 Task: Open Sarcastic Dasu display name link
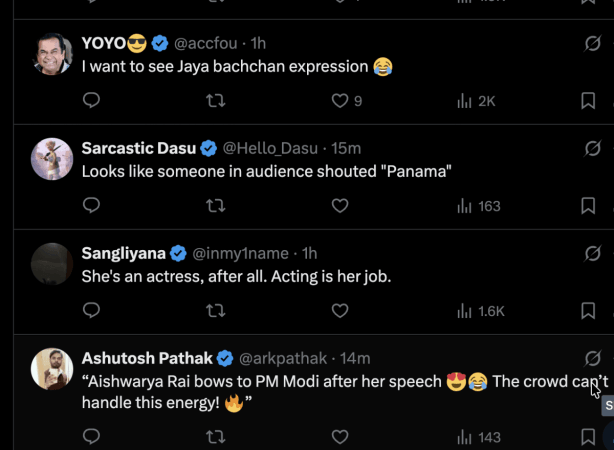138,148
